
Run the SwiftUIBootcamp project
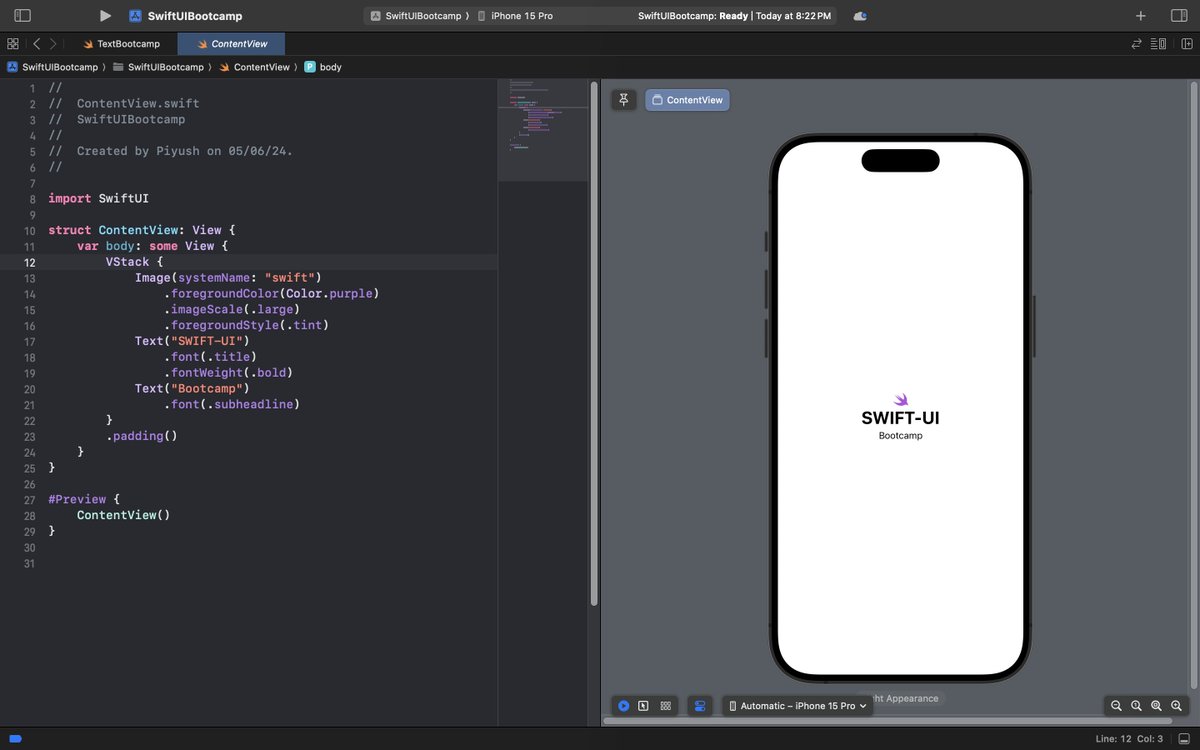click(x=105, y=16)
